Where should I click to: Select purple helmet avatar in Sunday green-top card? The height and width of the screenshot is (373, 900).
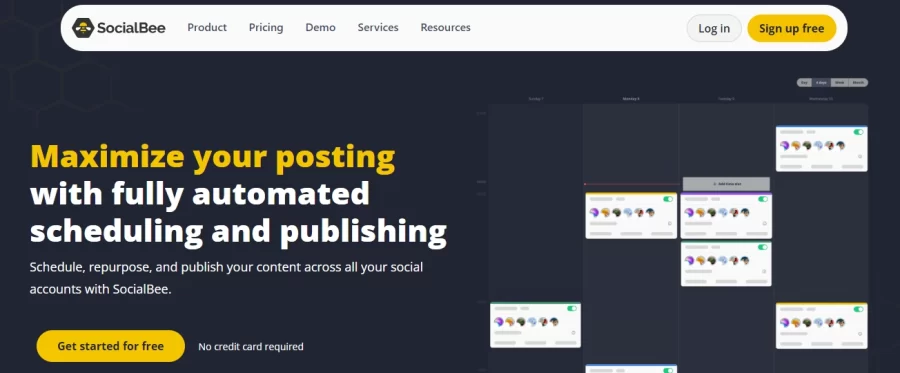pos(499,322)
